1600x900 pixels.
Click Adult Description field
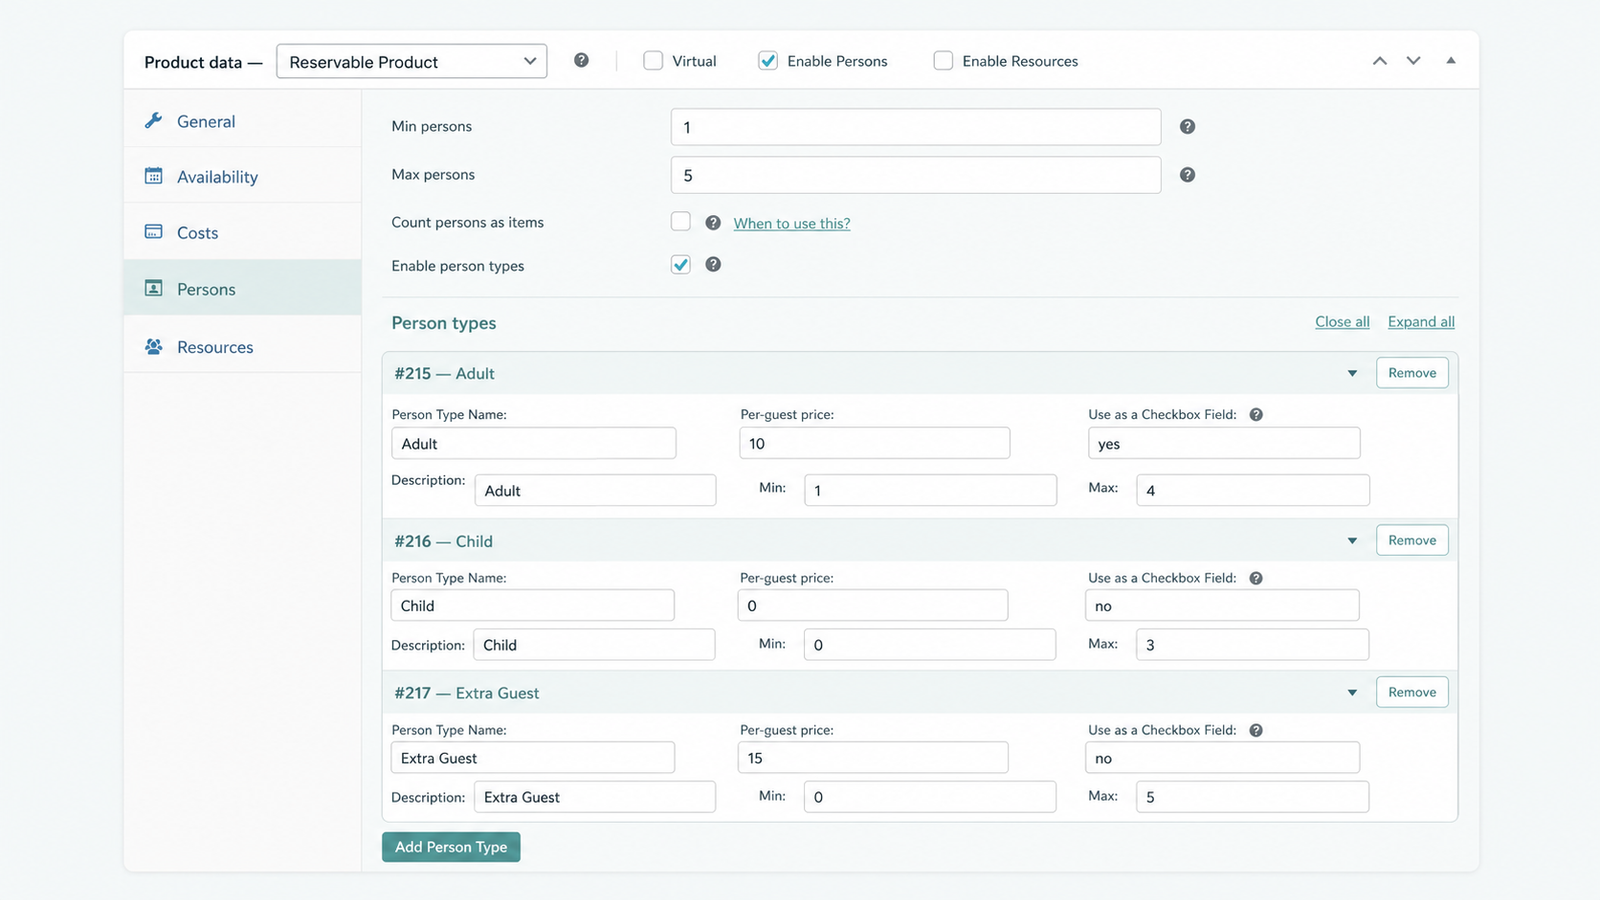595,490
